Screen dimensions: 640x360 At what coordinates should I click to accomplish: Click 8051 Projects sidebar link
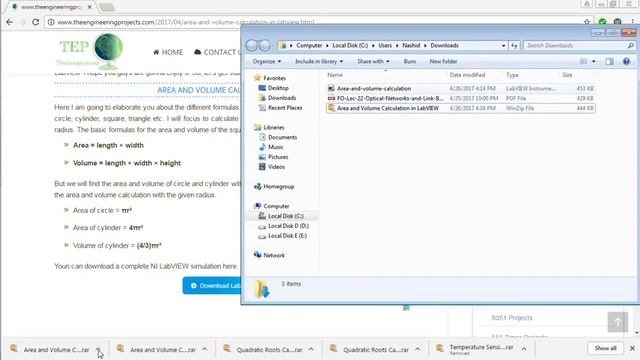(x=512, y=318)
